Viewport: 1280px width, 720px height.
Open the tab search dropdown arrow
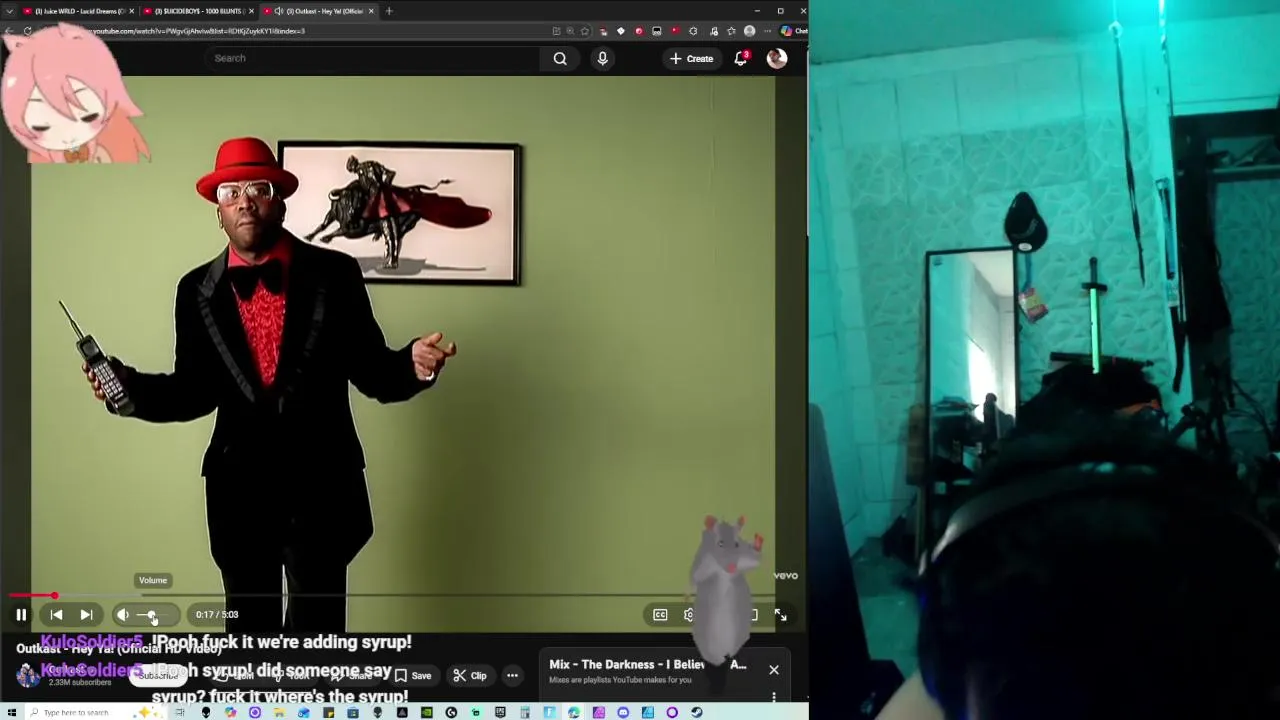tap(9, 11)
